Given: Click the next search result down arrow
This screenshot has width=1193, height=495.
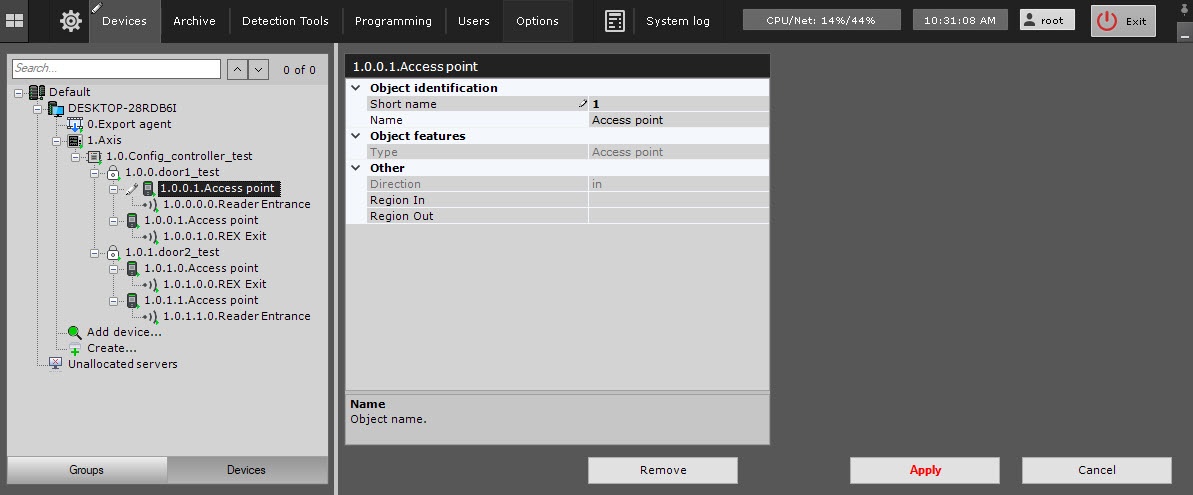Looking at the screenshot, I should click(259, 69).
